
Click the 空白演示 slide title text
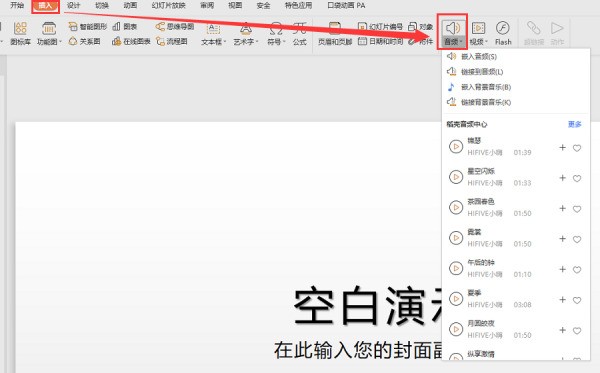pos(367,306)
